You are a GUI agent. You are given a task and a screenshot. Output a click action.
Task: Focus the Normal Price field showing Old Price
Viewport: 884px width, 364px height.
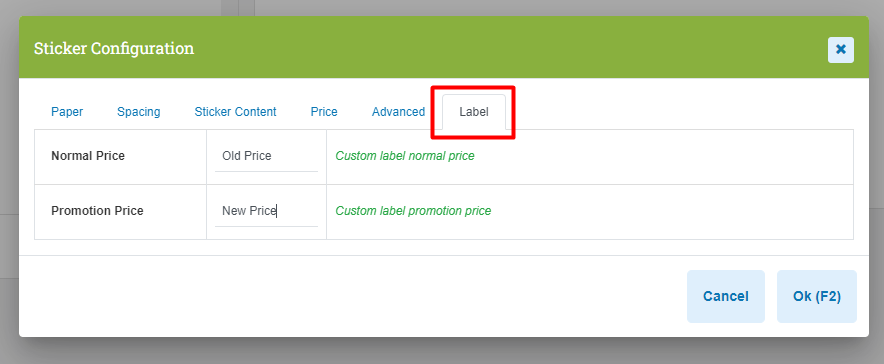[x=266, y=156]
